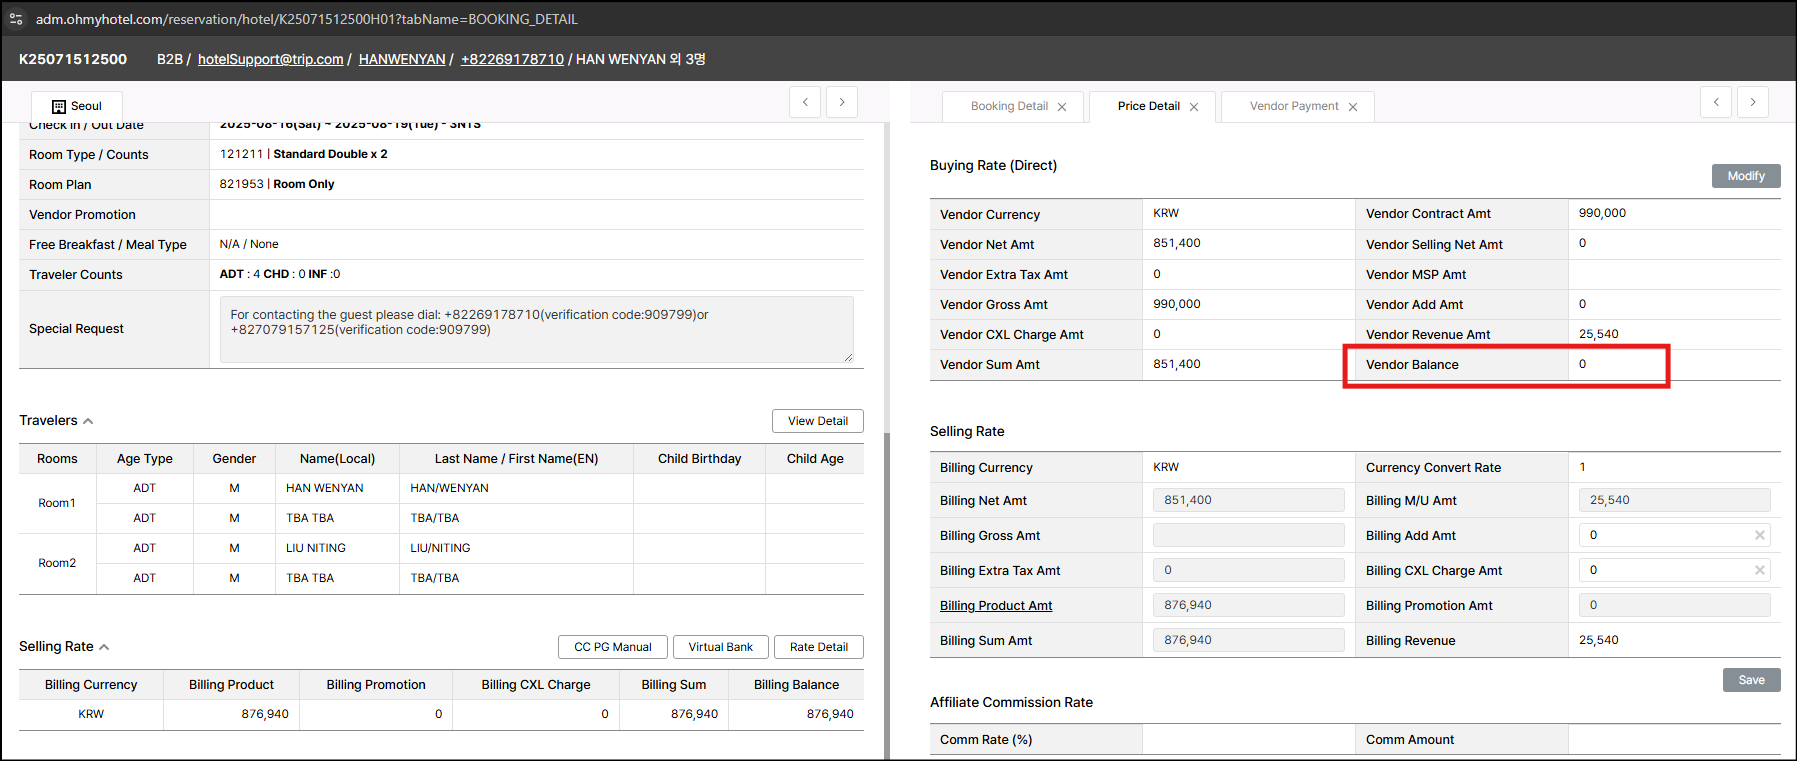Click the site info icon in address bar

coord(16,19)
